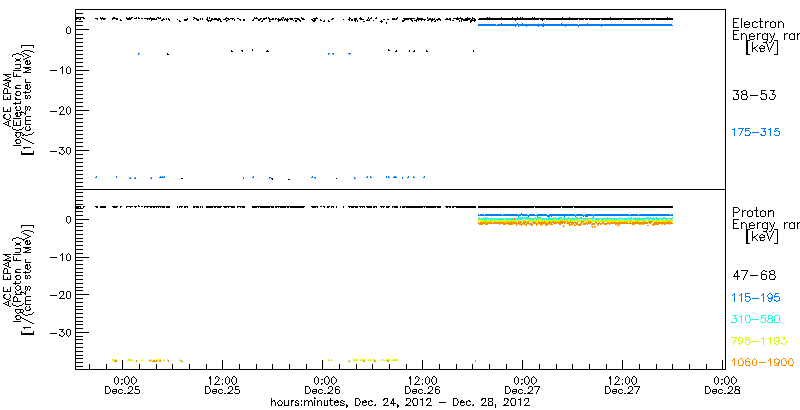The height and width of the screenshot is (410, 800).
Task: Click the 38-53 electron energy legend label
Action: 754,95
